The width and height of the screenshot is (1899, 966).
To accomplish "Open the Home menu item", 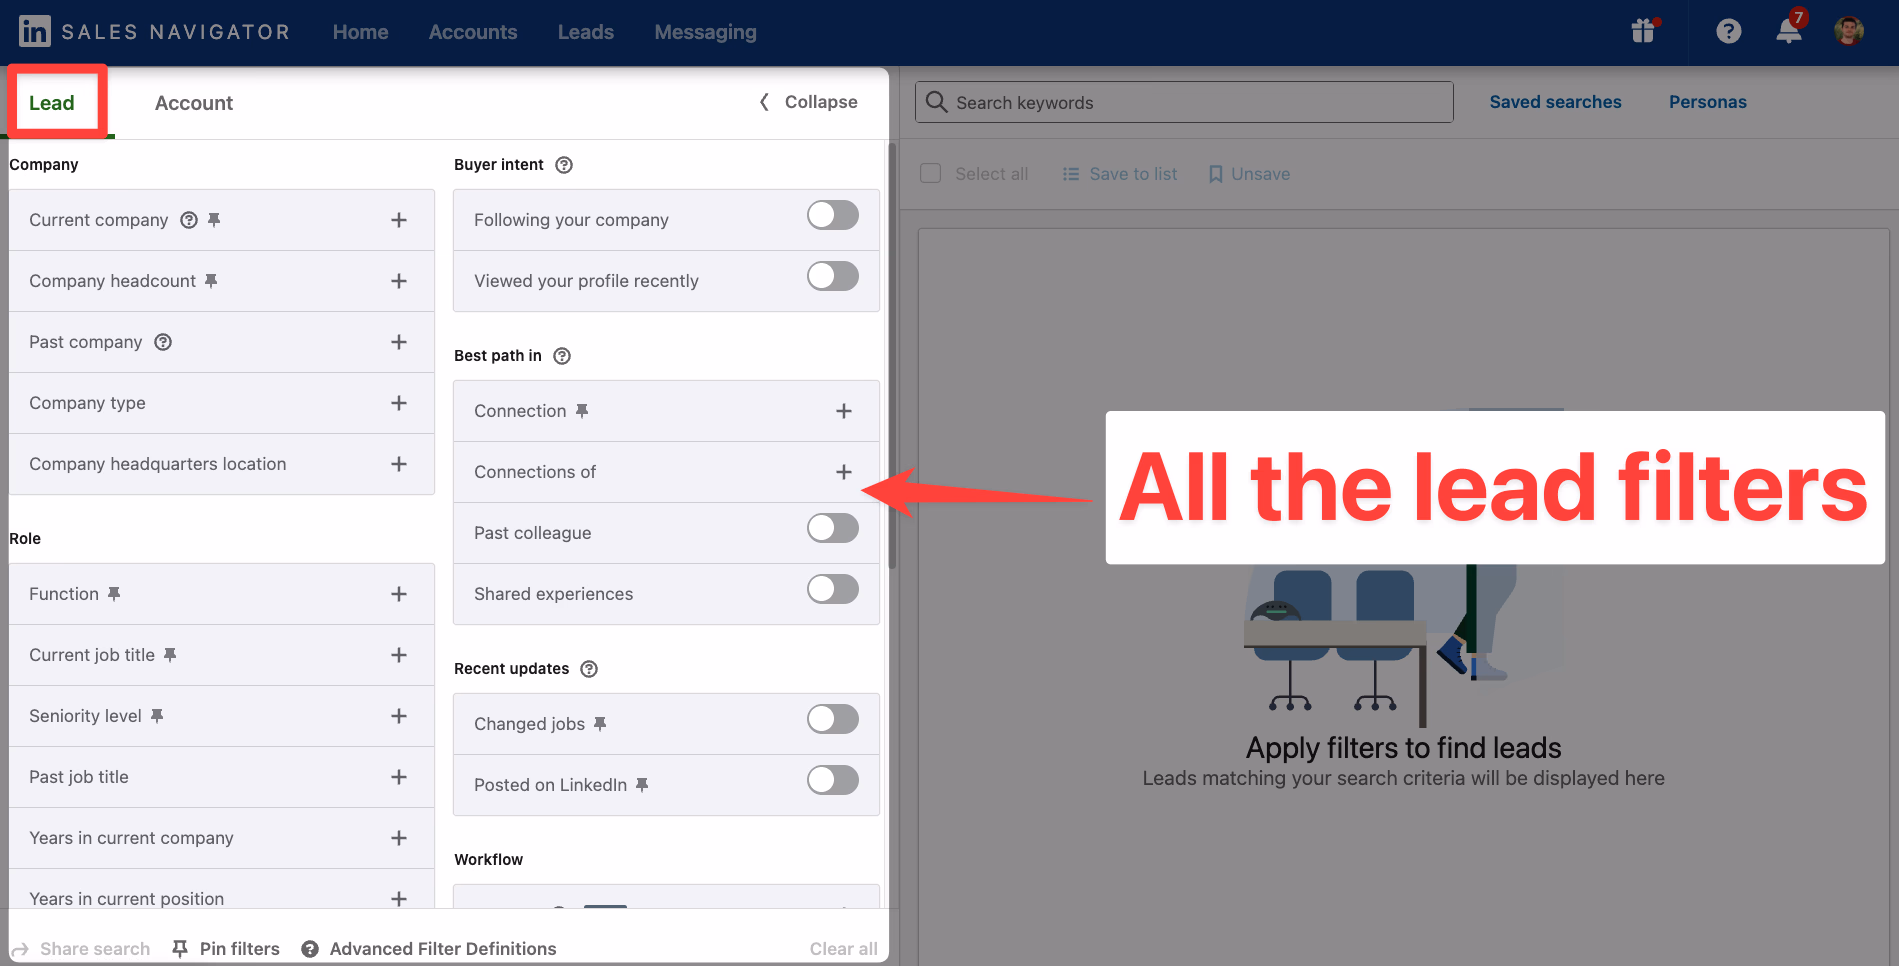I will pyautogui.click(x=360, y=32).
